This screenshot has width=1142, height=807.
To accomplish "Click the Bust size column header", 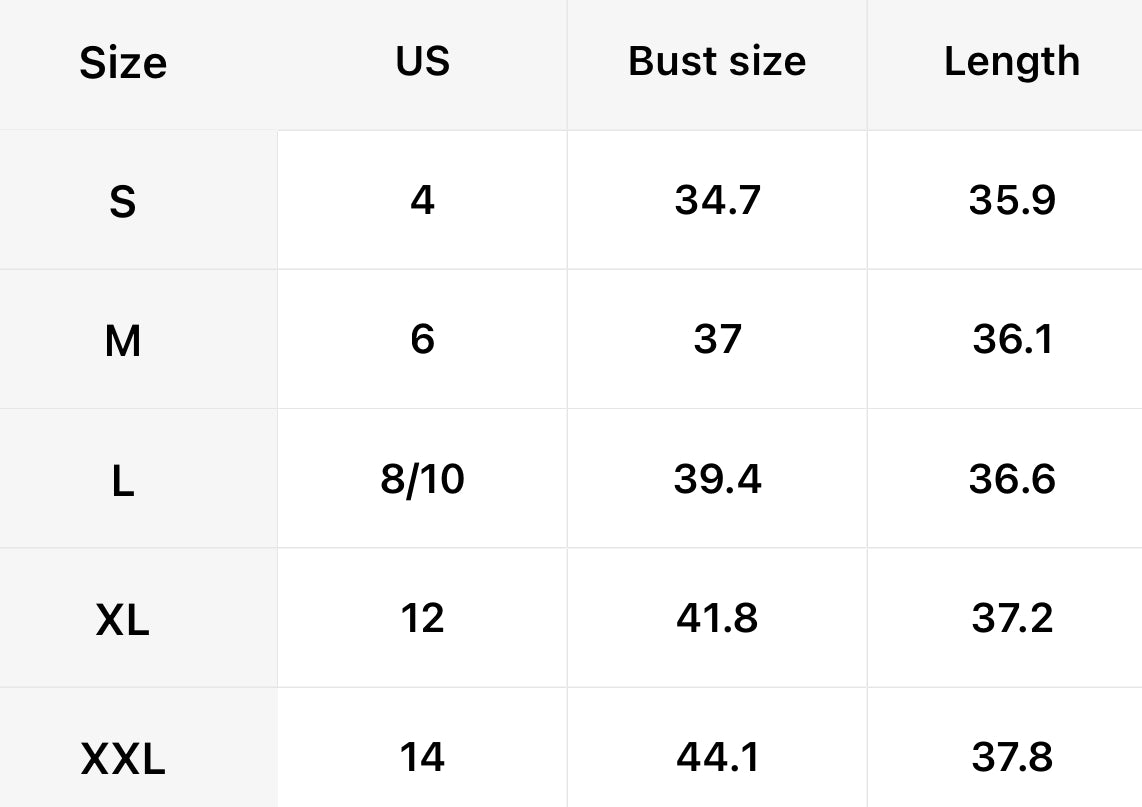I will pos(717,62).
